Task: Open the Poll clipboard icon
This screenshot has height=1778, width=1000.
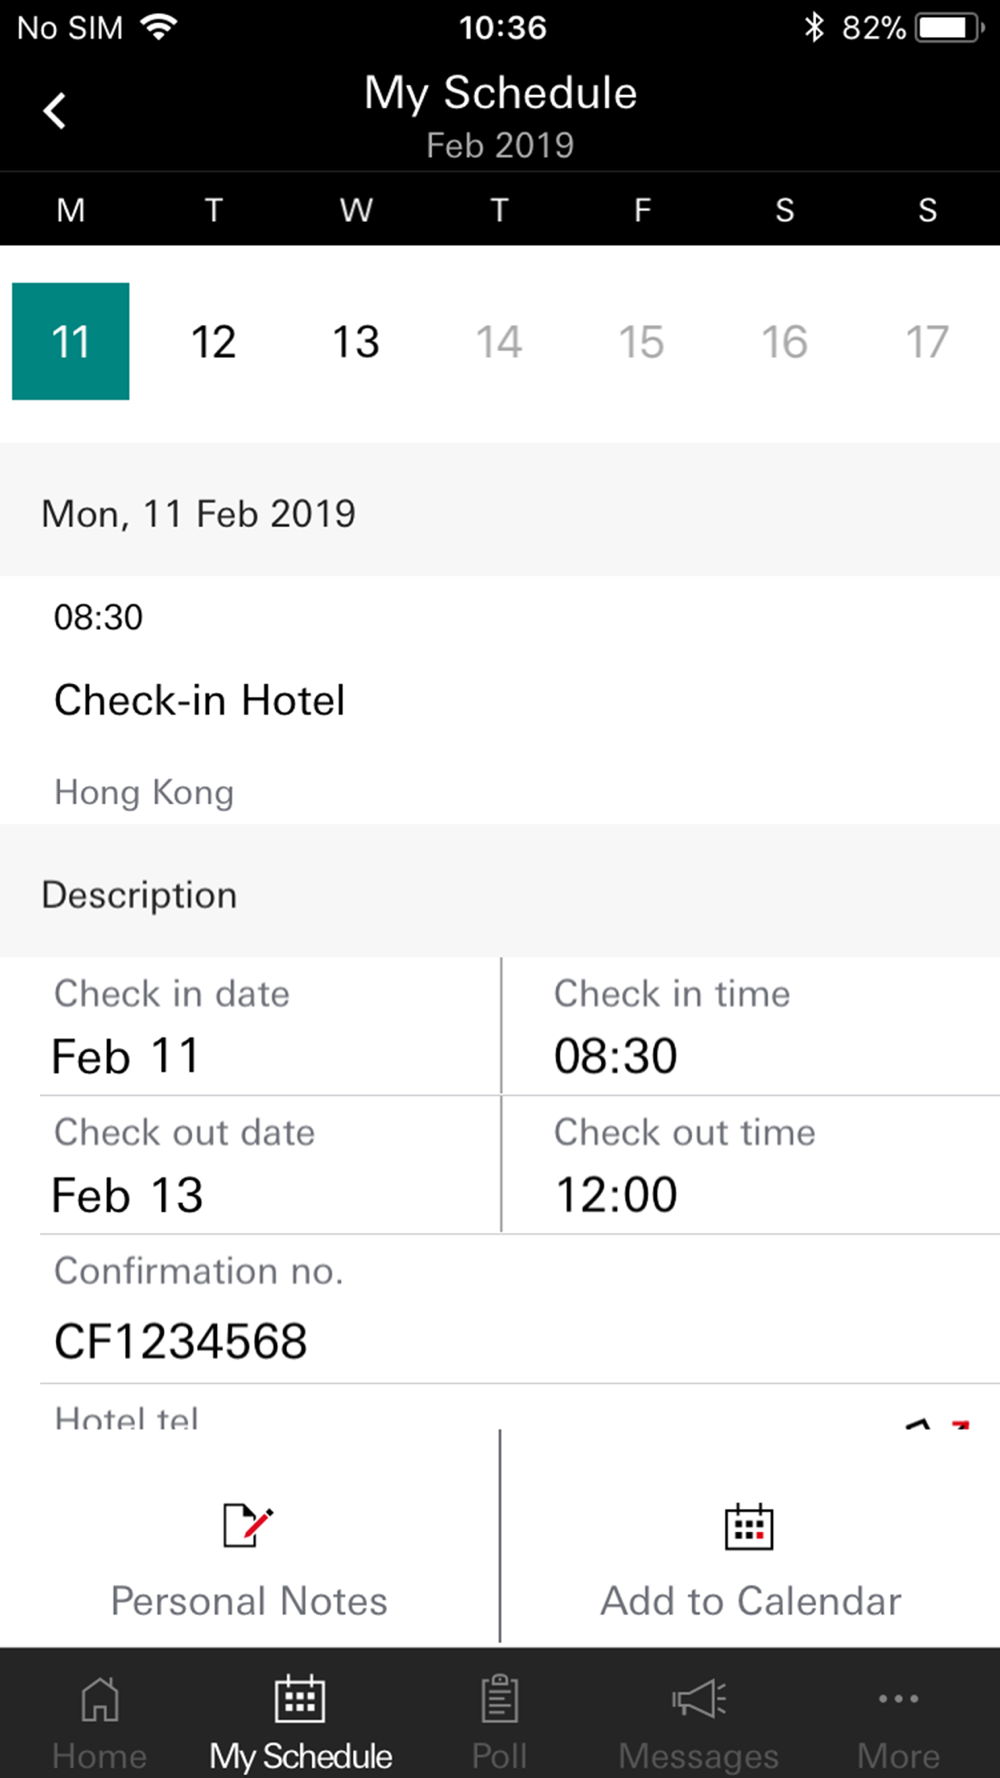Action: [499, 1699]
